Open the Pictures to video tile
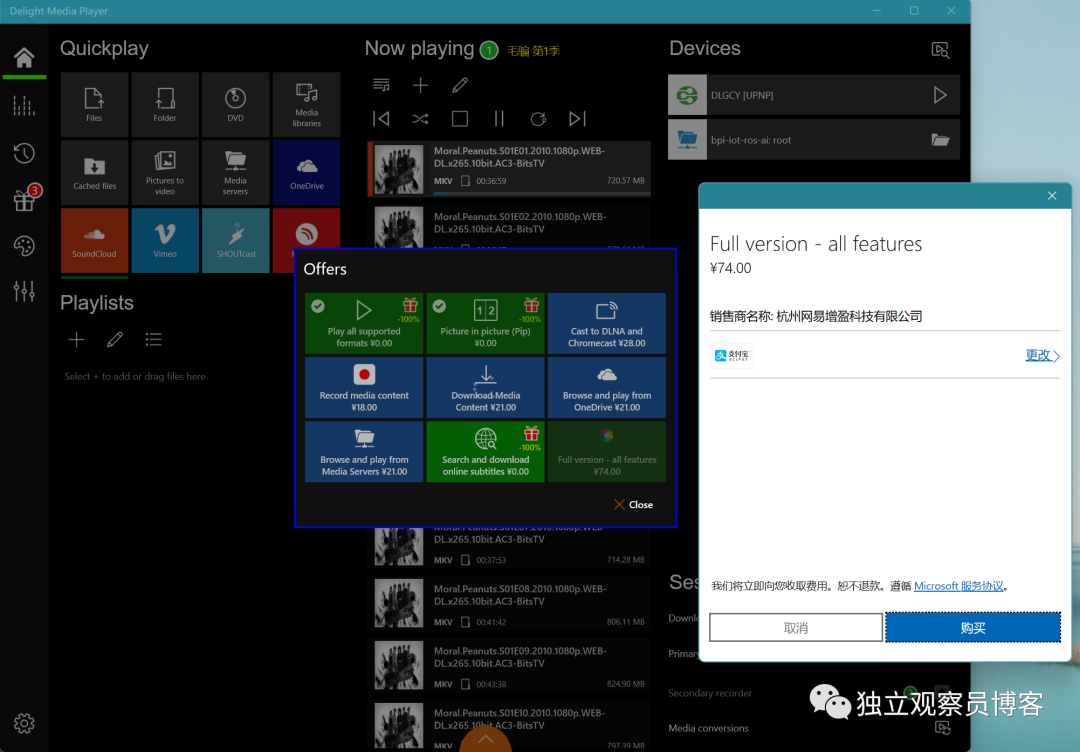The width and height of the screenshot is (1080, 752). coord(165,173)
